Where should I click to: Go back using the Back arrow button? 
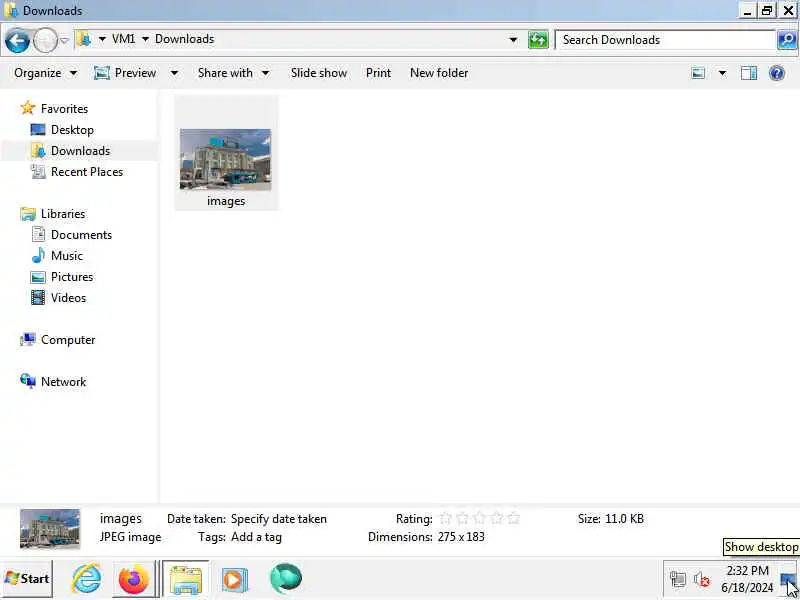[x=17, y=40]
